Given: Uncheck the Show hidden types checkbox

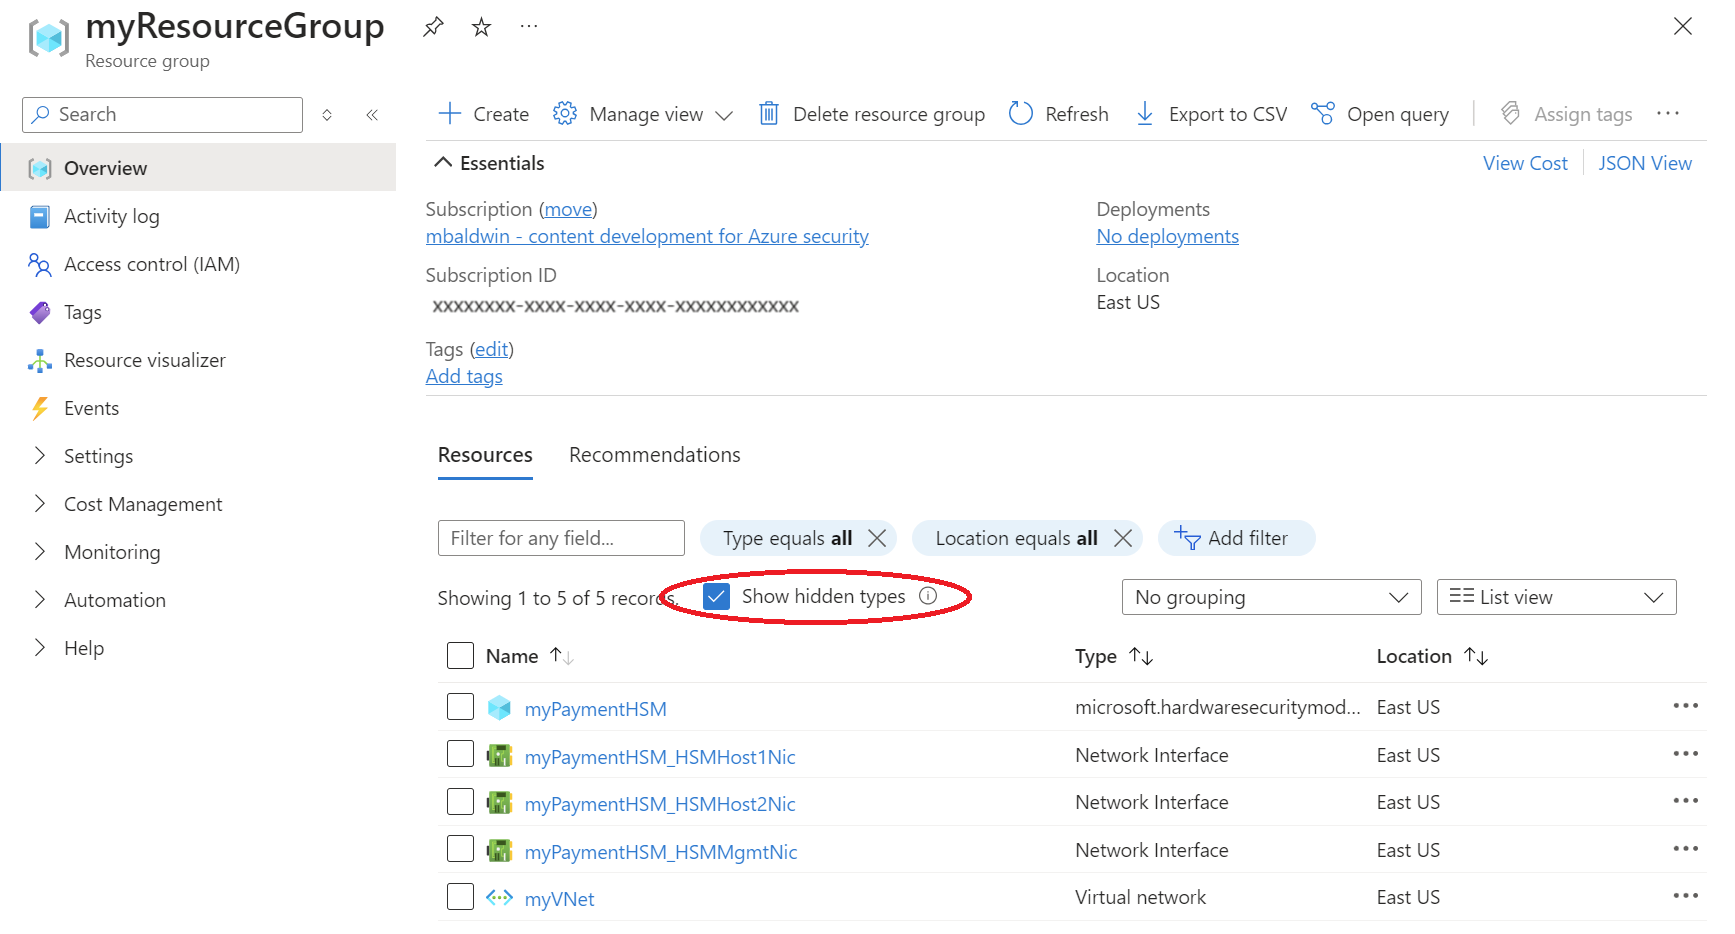Looking at the screenshot, I should (x=716, y=597).
